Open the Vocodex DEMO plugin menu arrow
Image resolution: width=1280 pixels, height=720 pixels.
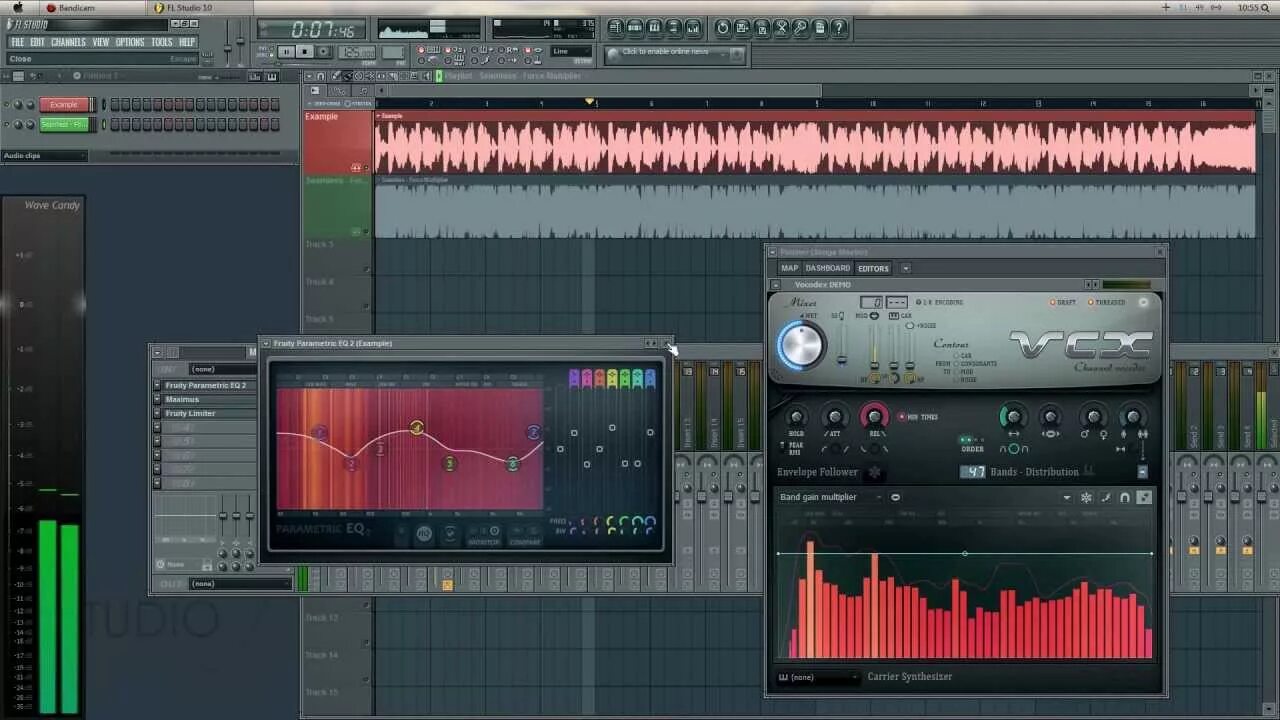click(x=776, y=285)
